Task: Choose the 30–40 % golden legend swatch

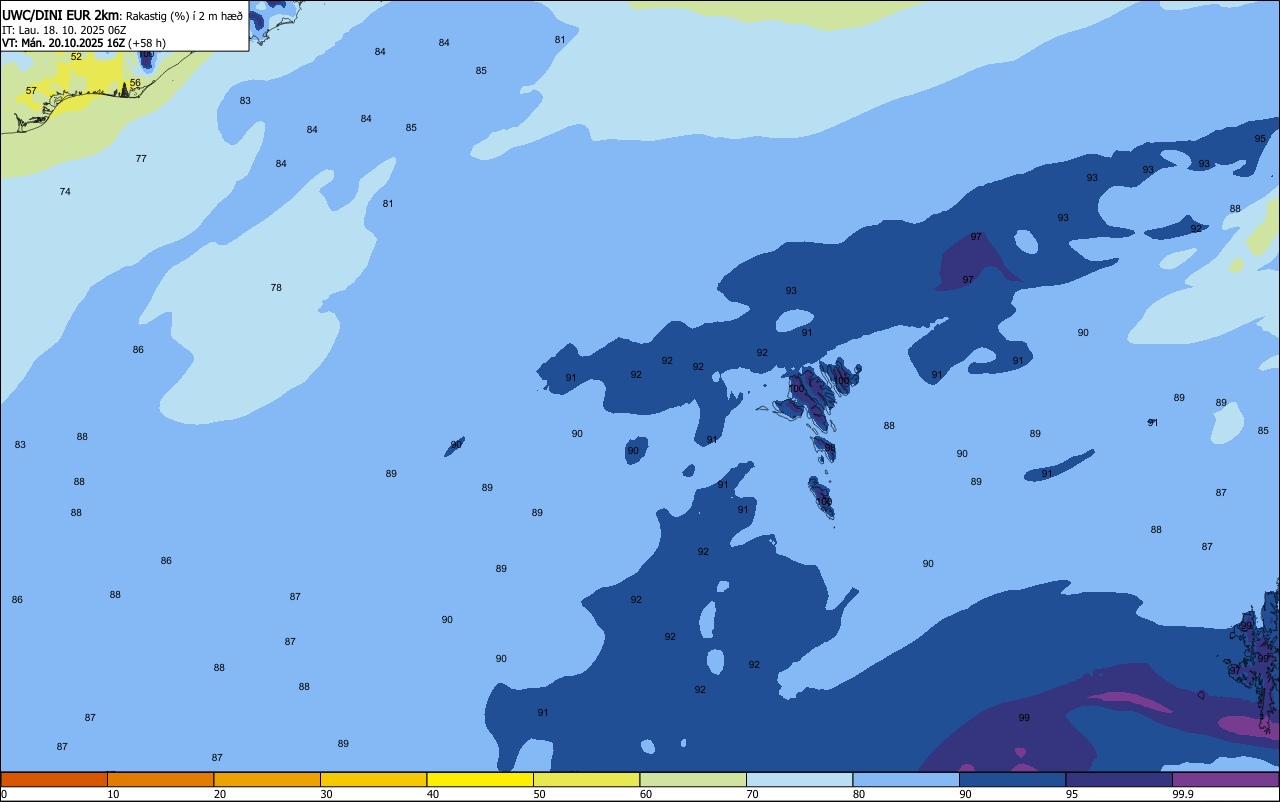Action: point(373,779)
